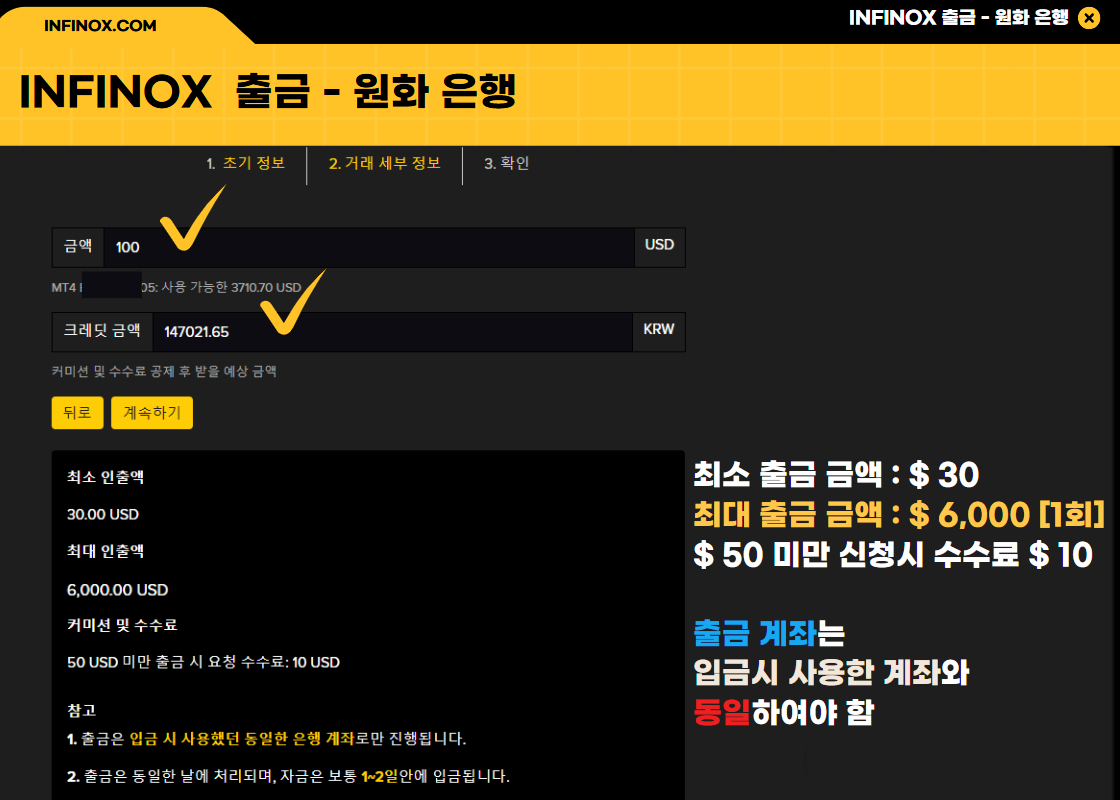Open the INFINOX.COM tab
Screen dimensions: 1120x800
pyautogui.click(x=100, y=26)
